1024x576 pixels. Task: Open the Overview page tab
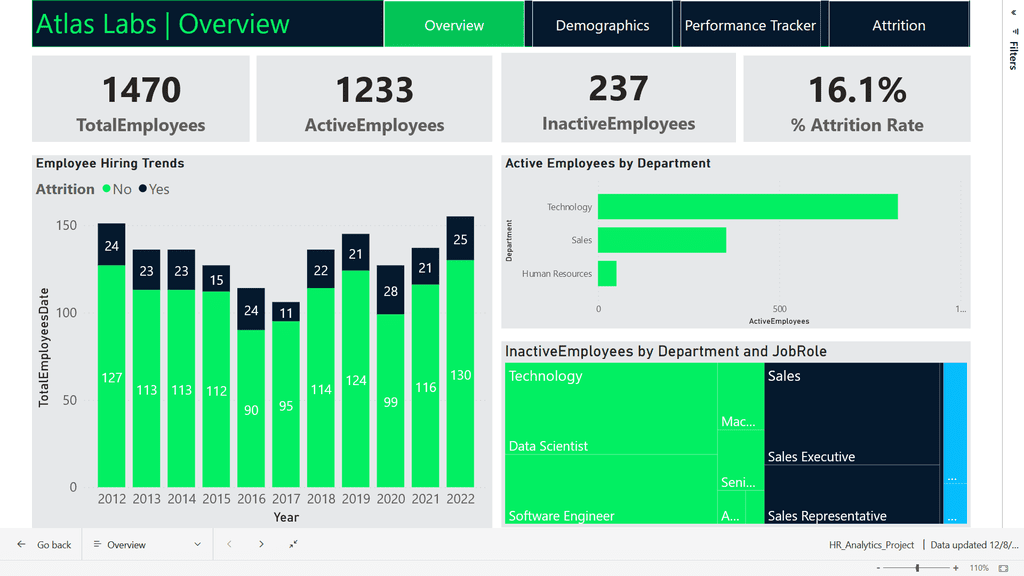(454, 25)
